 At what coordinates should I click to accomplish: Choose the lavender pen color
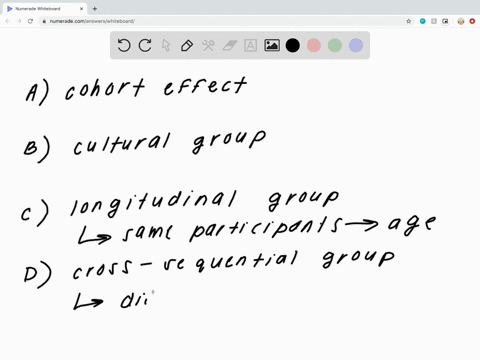356,45
